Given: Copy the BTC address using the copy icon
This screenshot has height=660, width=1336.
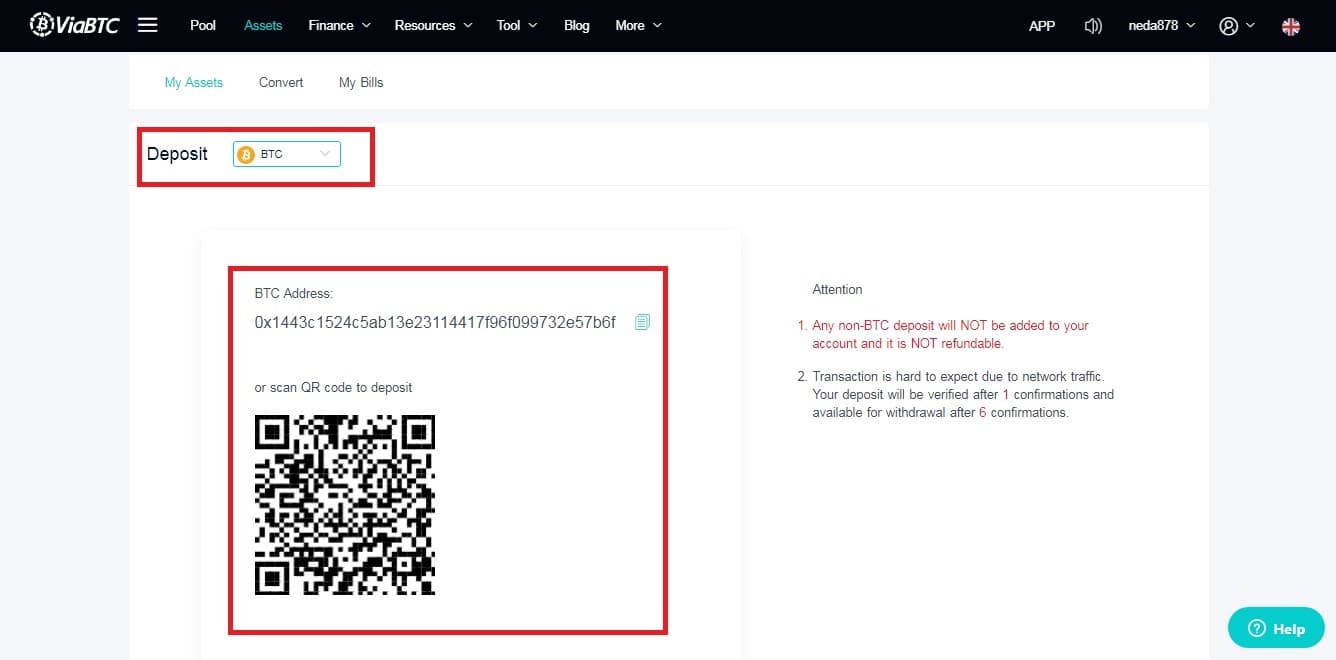Looking at the screenshot, I should click(x=642, y=322).
